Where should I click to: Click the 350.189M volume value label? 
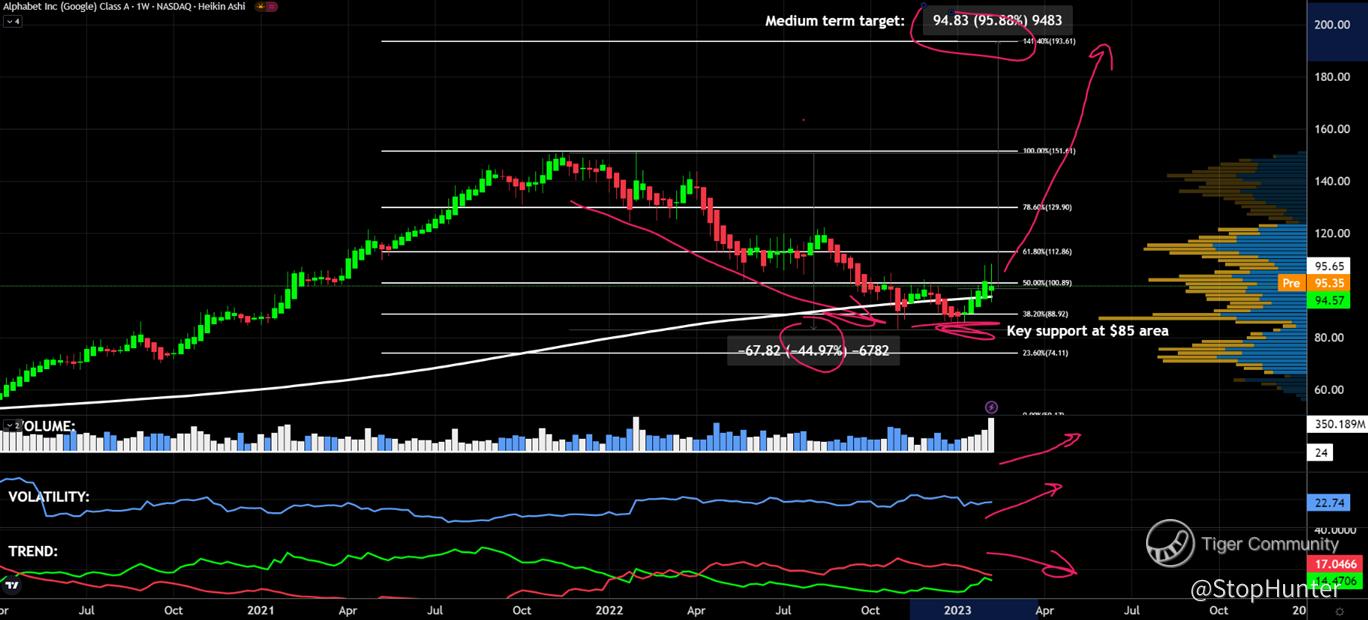[1337, 424]
